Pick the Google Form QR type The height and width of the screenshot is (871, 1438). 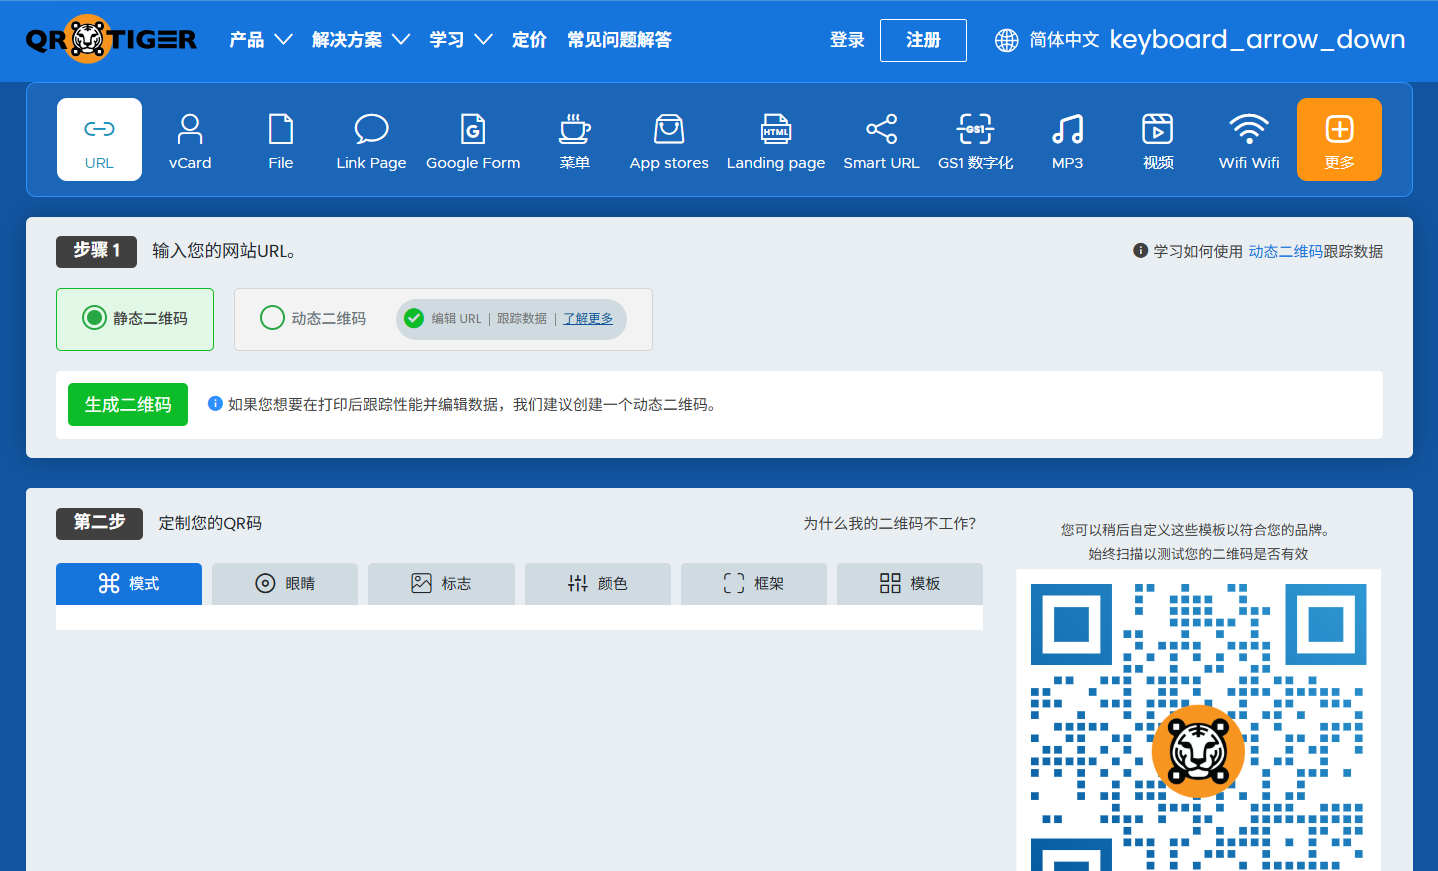pos(473,140)
